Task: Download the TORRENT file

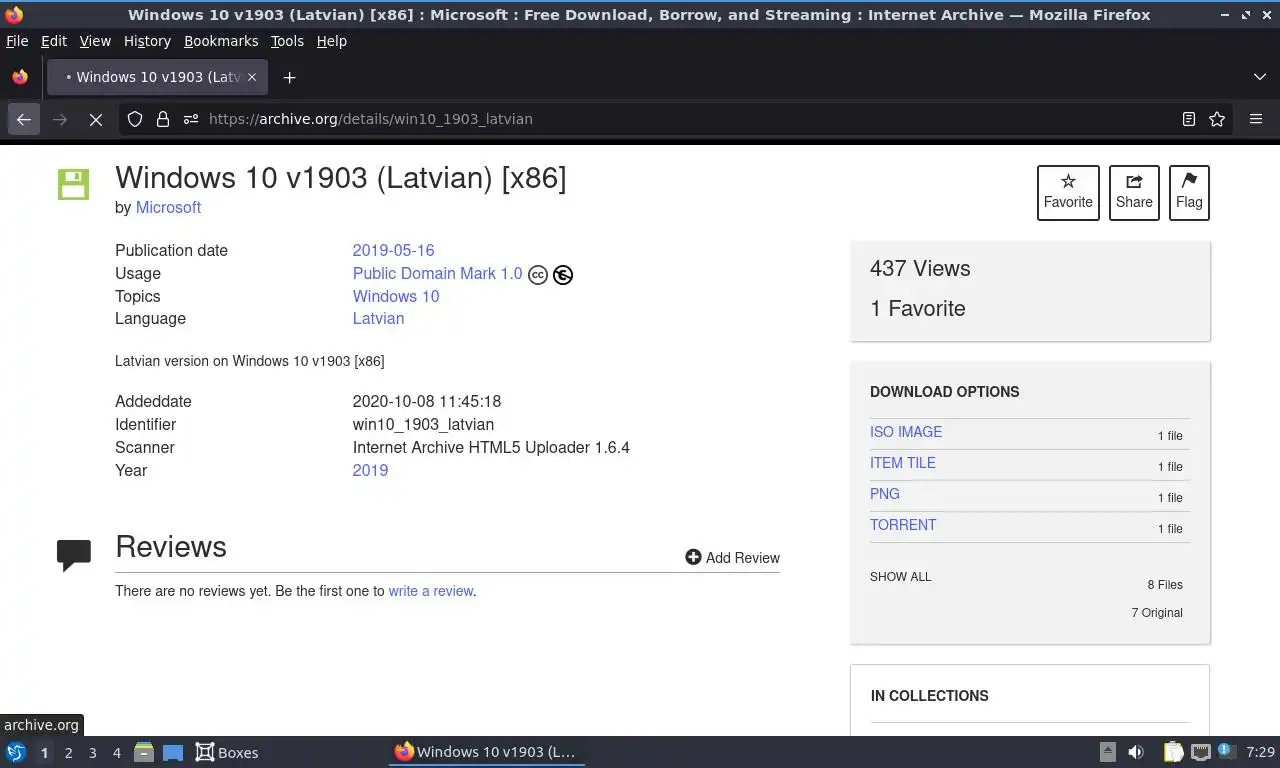Action: click(903, 525)
